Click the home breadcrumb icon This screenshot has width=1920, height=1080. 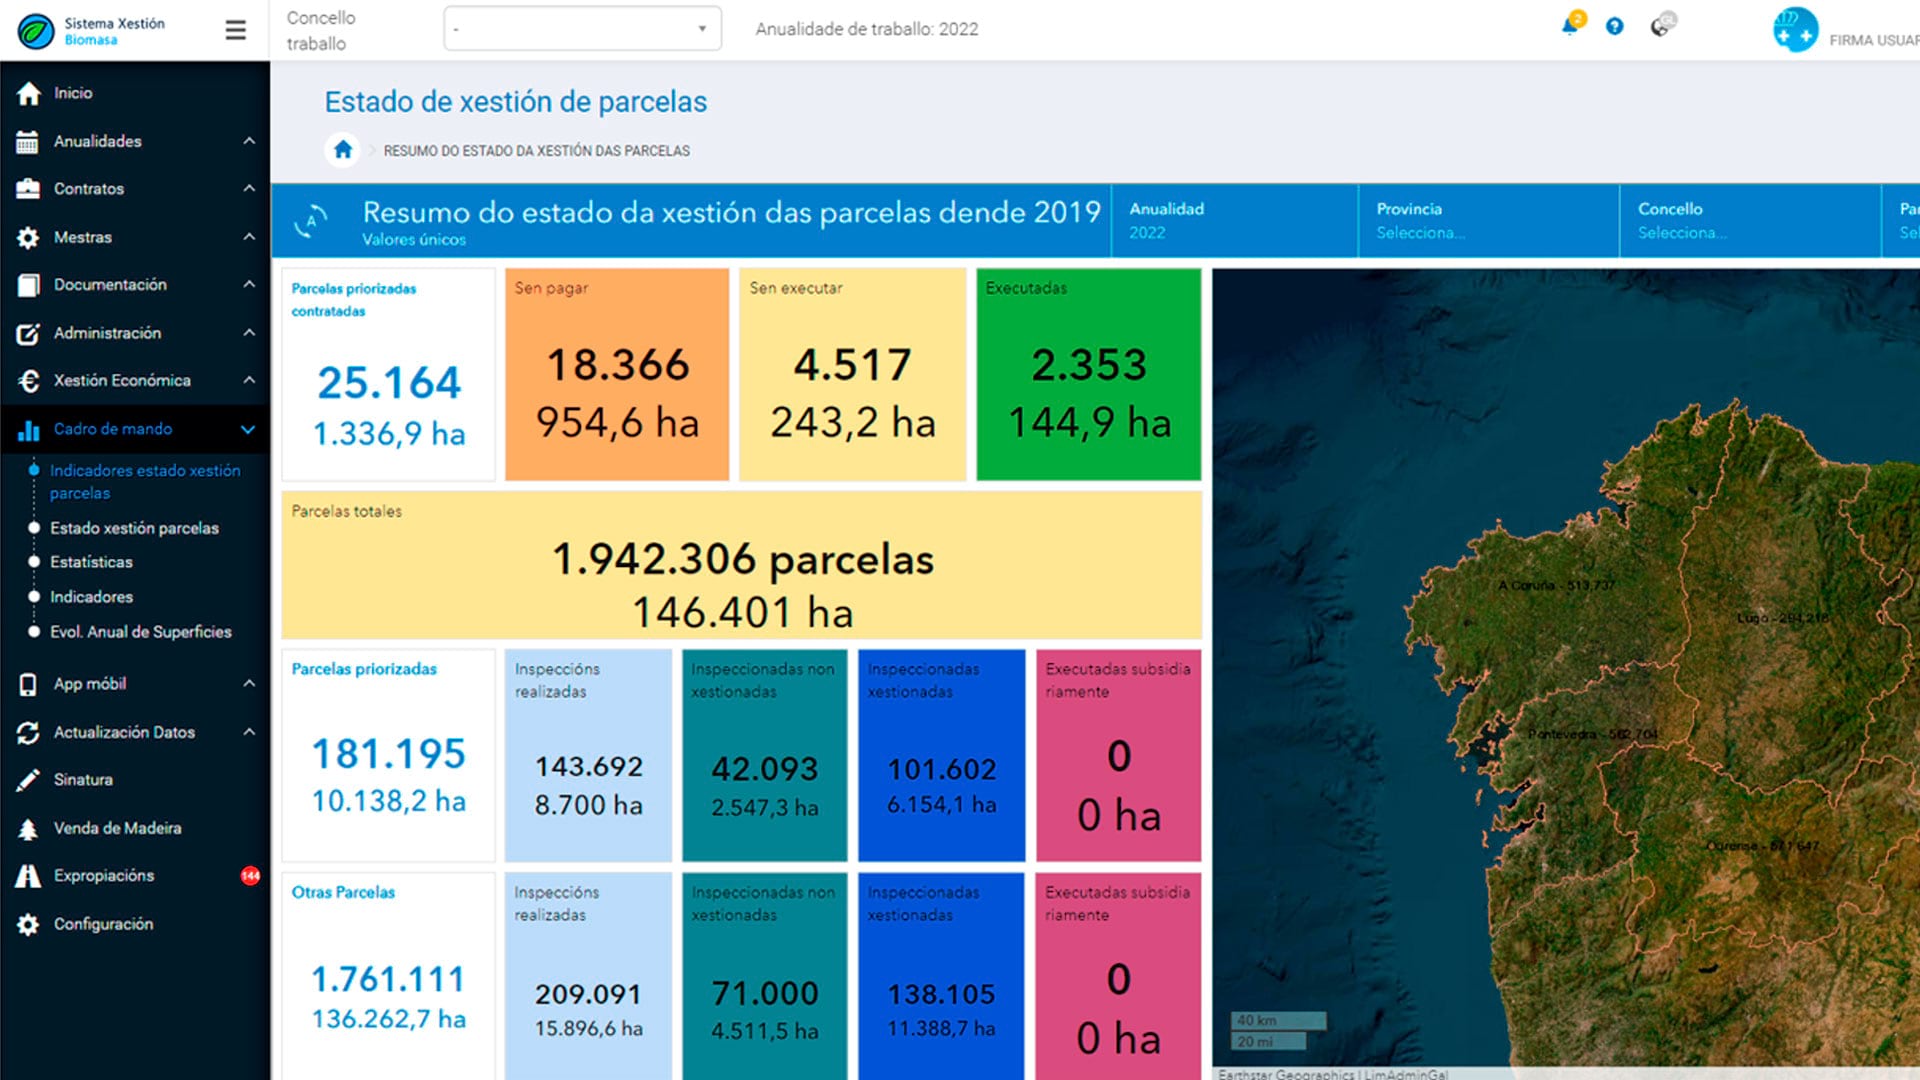coord(343,150)
